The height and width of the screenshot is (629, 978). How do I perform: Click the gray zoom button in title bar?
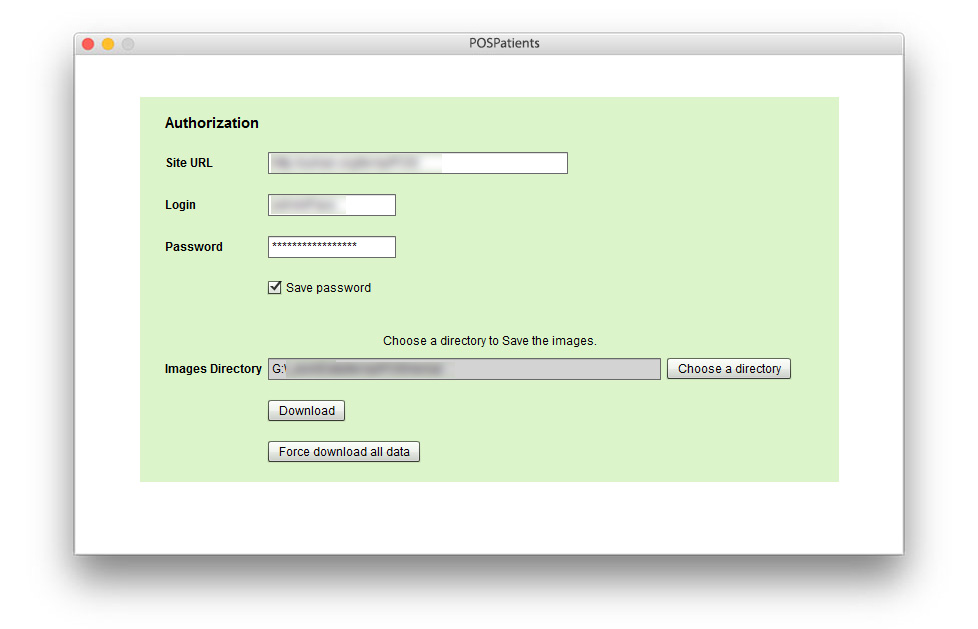coord(128,44)
